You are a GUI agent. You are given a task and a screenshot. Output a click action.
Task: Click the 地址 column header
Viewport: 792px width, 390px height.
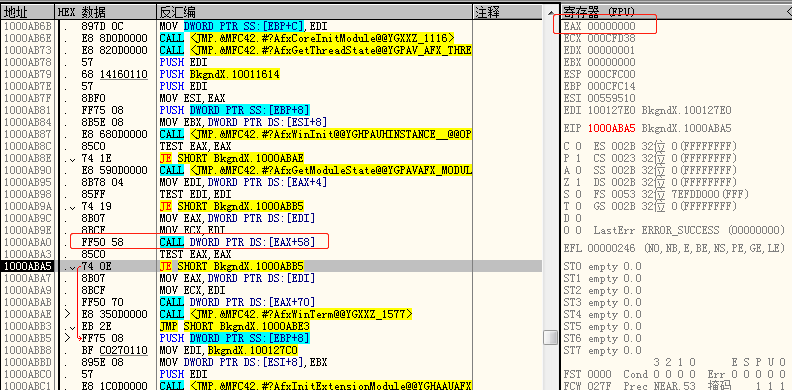point(27,12)
